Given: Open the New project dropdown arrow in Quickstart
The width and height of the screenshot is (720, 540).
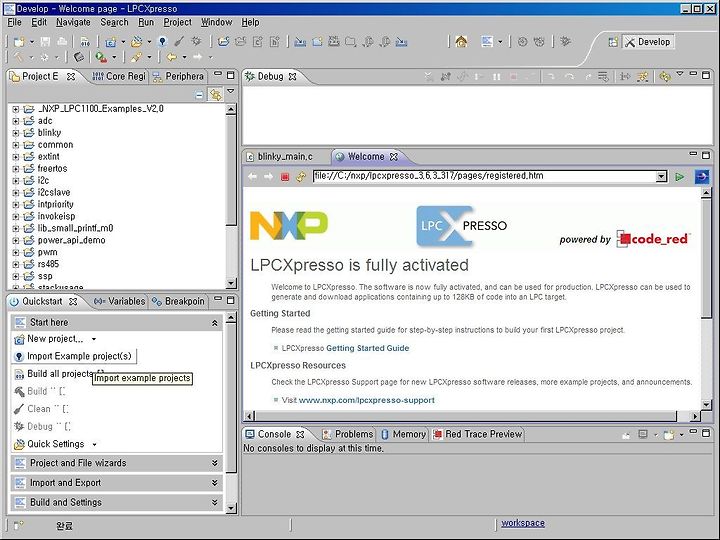Looking at the screenshot, I should click(x=94, y=339).
